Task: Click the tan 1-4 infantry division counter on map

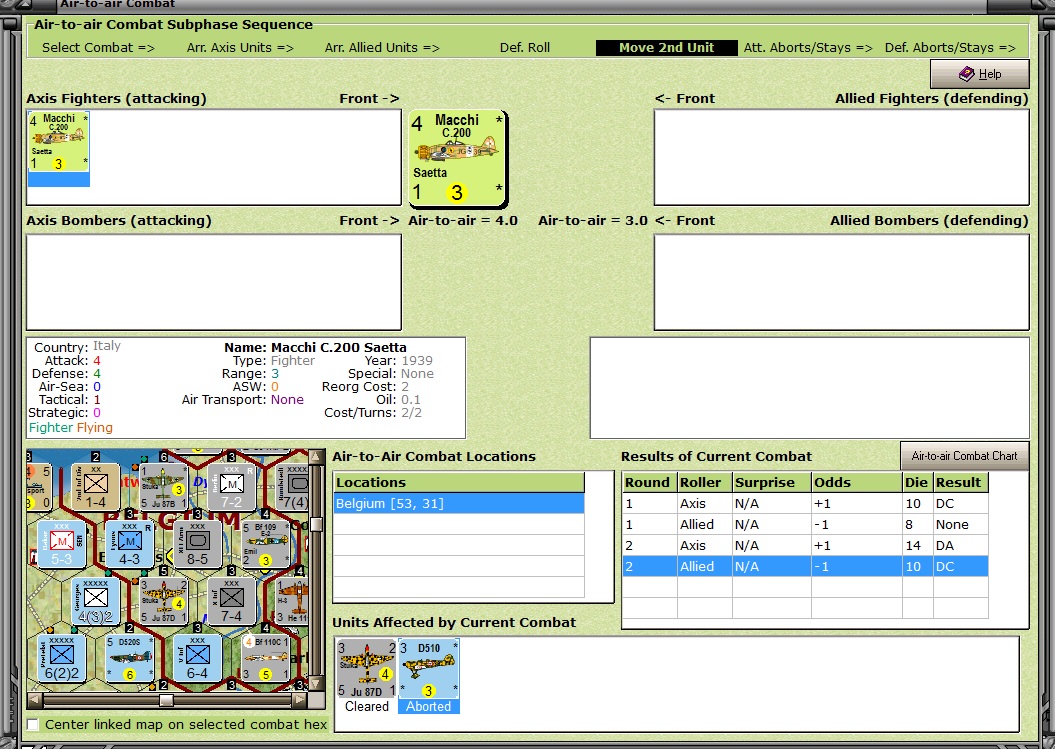Action: [x=96, y=486]
